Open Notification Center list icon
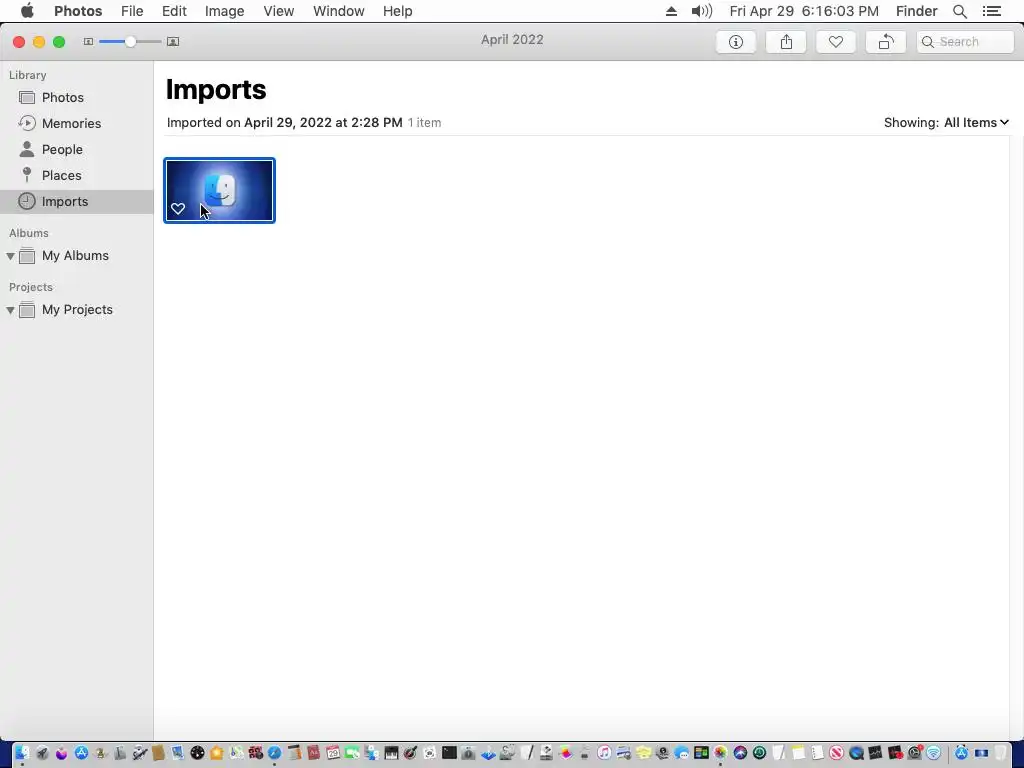This screenshot has height=768, width=1024. 992,11
